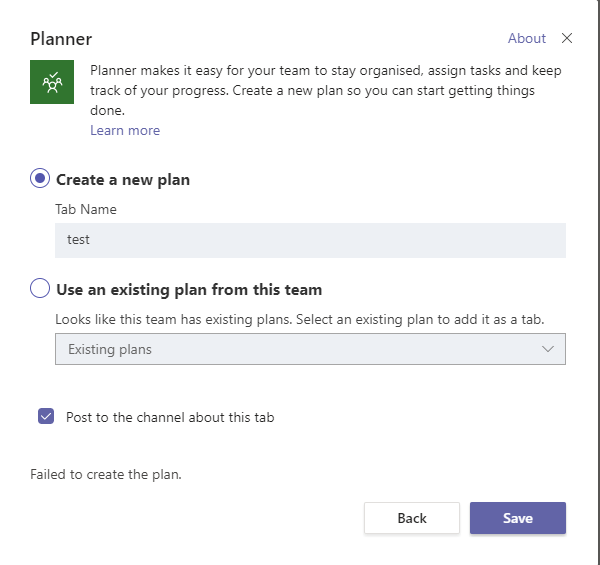Image resolution: width=600 pixels, height=565 pixels.
Task: Select the Create a new plan radio button
Action: coord(40,179)
